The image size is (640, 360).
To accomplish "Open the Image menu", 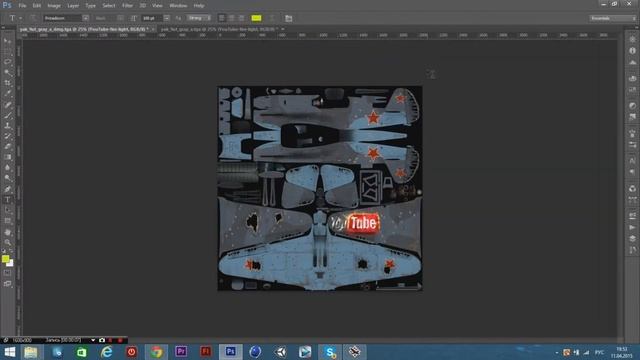I will [x=54, y=6].
